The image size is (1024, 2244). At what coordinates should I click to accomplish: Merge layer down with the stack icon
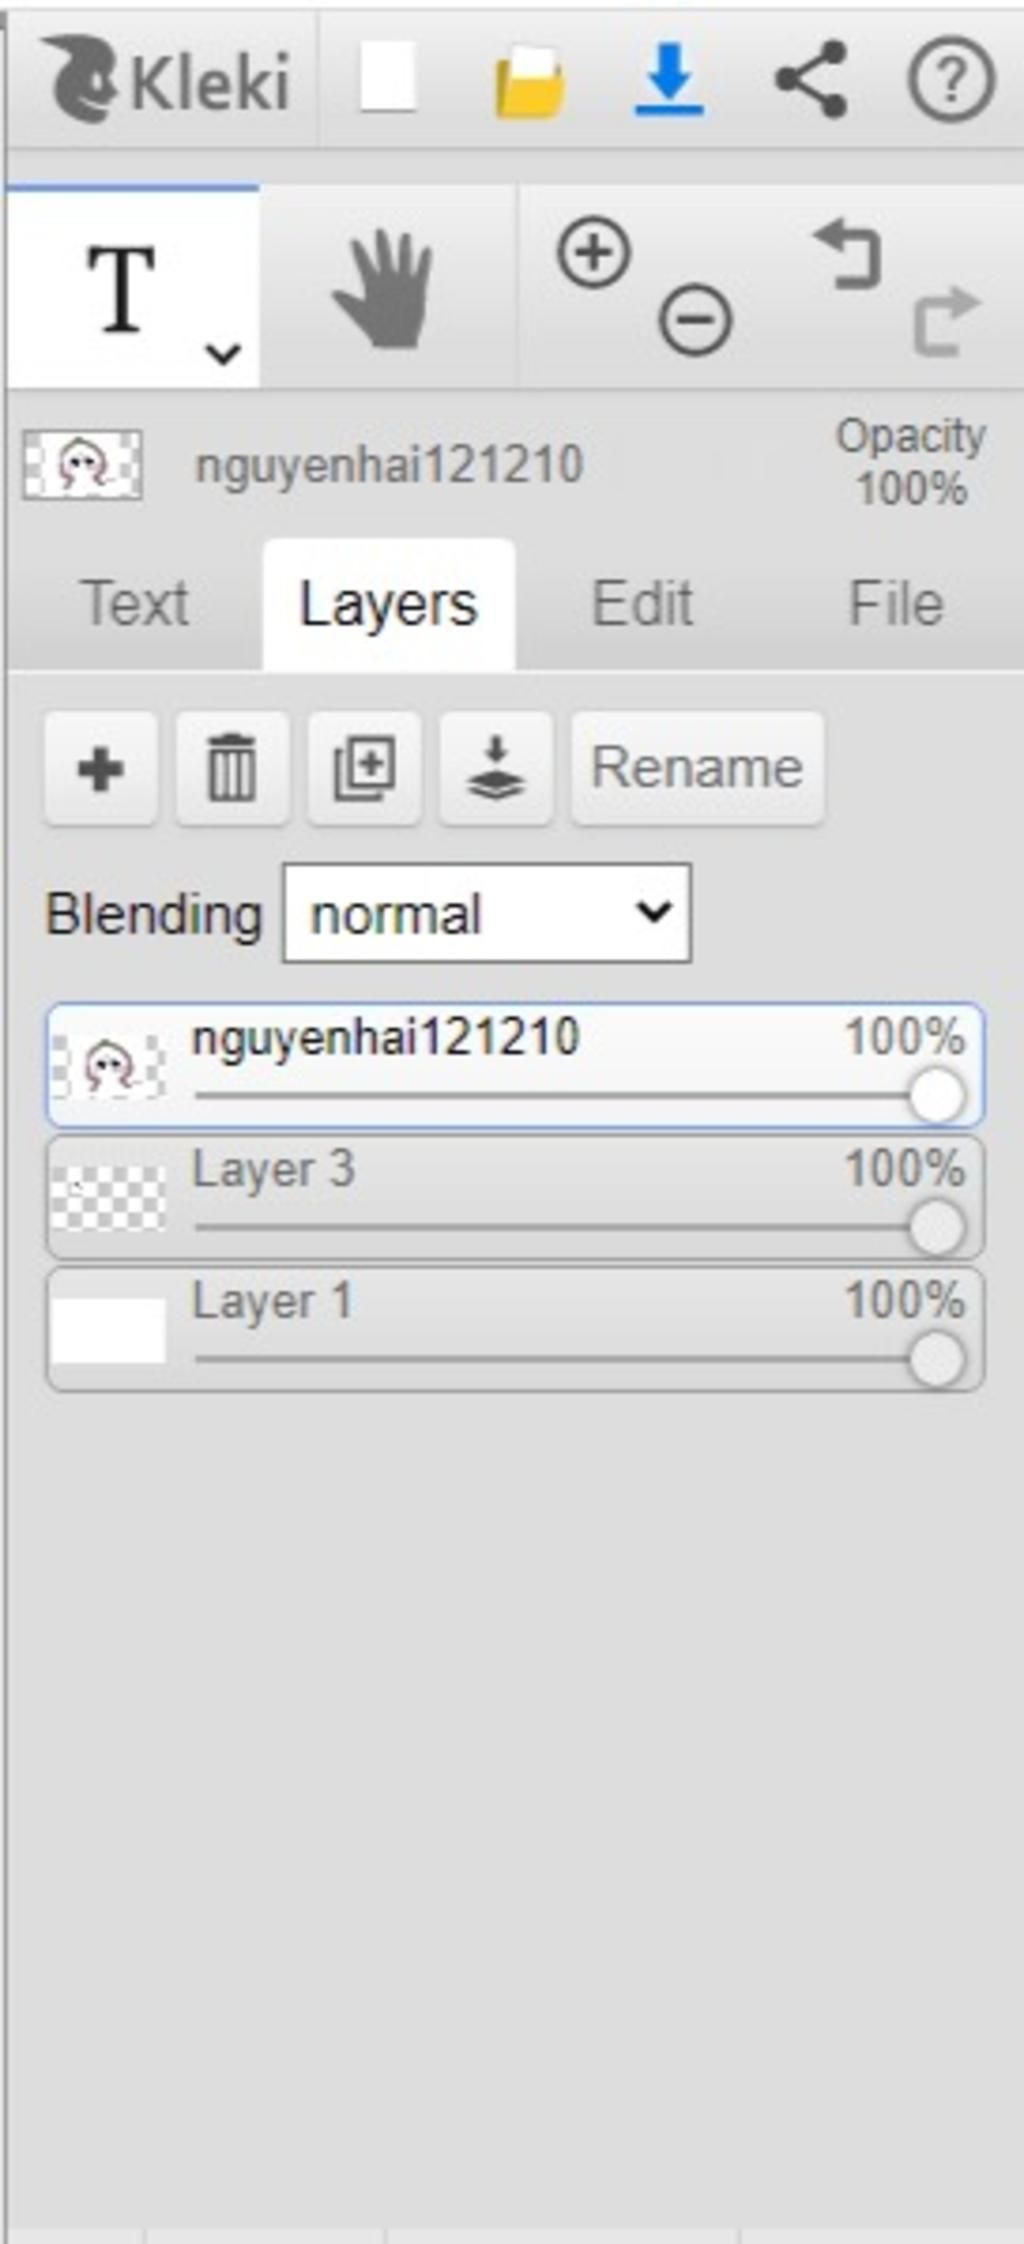pos(496,768)
